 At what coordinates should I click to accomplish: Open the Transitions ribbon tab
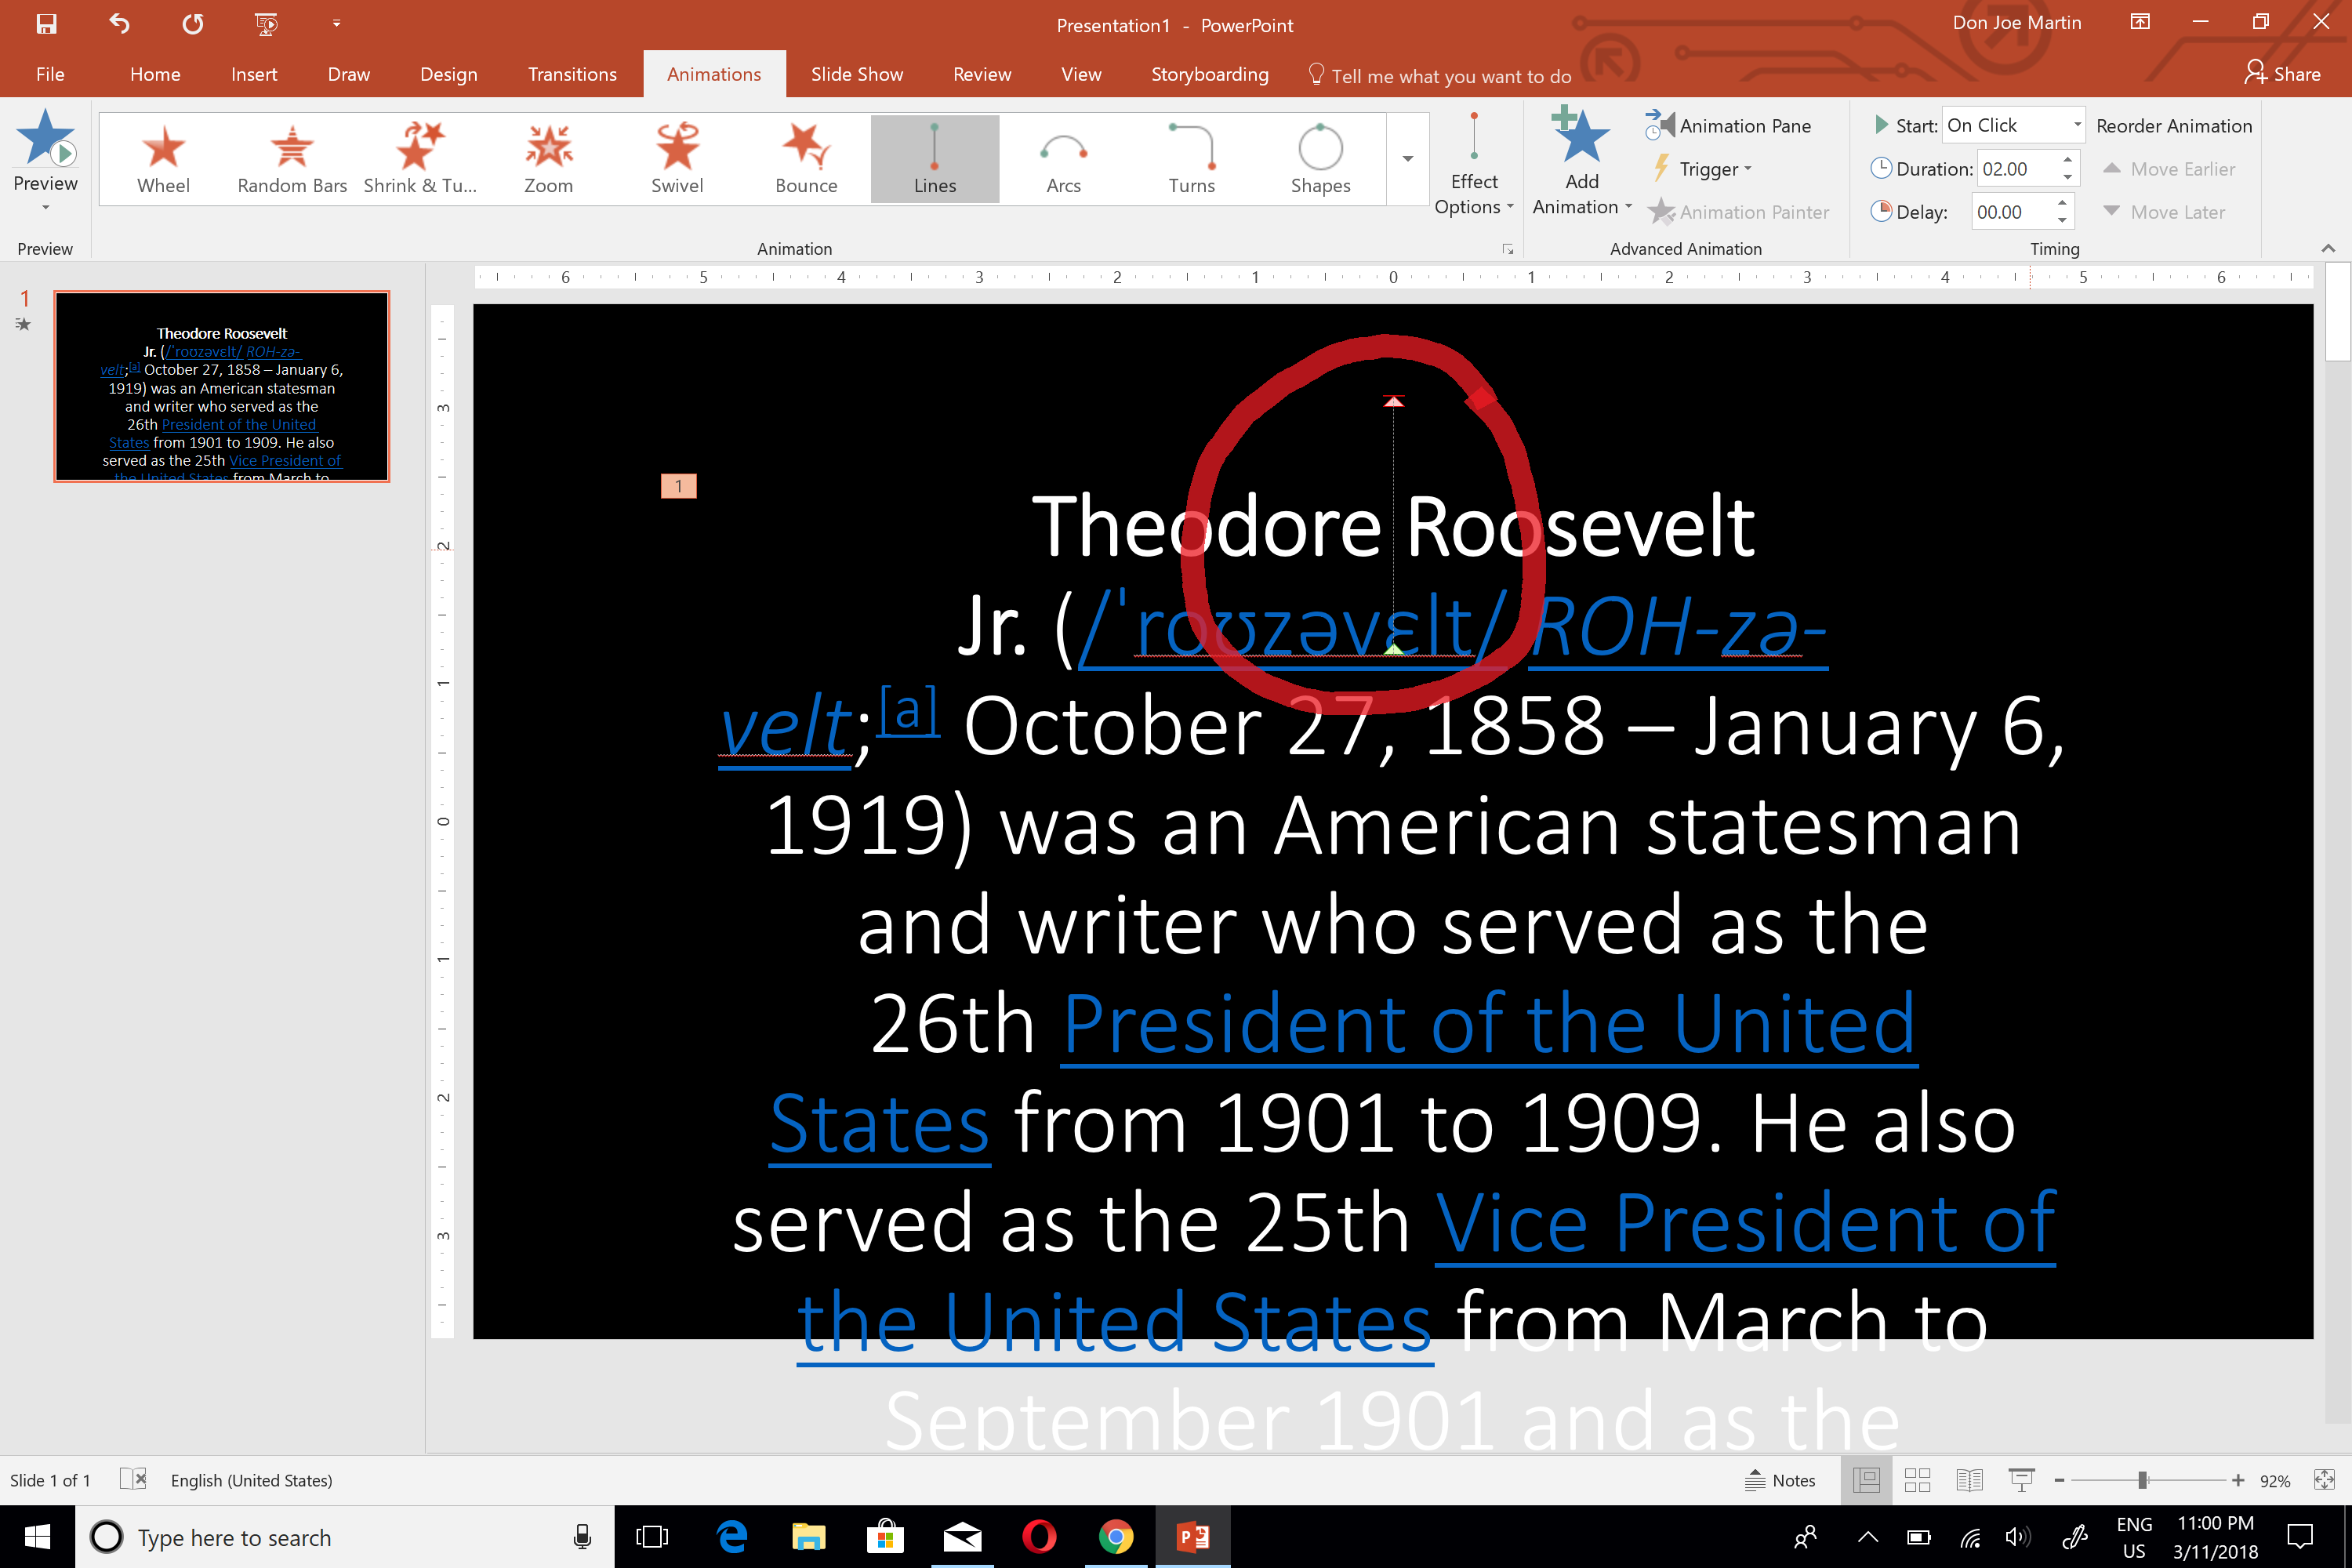pyautogui.click(x=572, y=74)
